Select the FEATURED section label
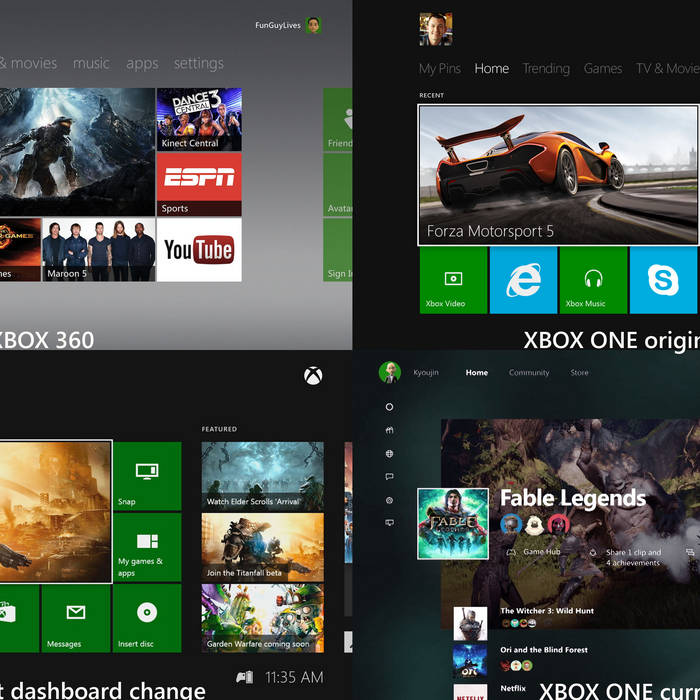 [x=219, y=429]
